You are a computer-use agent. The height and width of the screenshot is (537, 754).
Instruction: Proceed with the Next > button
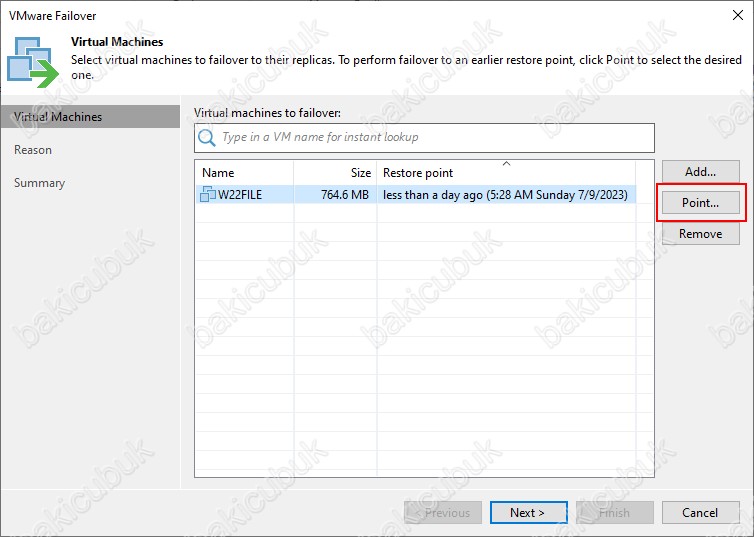point(528,512)
